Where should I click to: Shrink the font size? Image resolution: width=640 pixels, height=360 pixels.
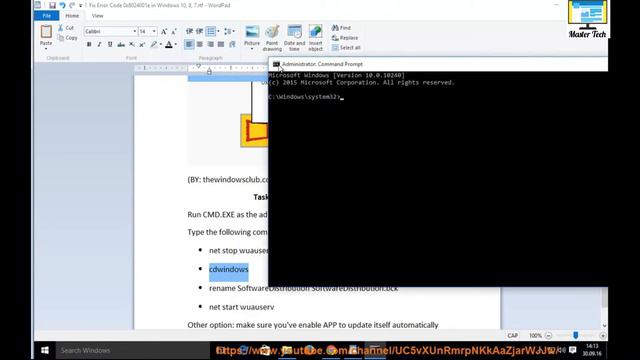[173, 31]
